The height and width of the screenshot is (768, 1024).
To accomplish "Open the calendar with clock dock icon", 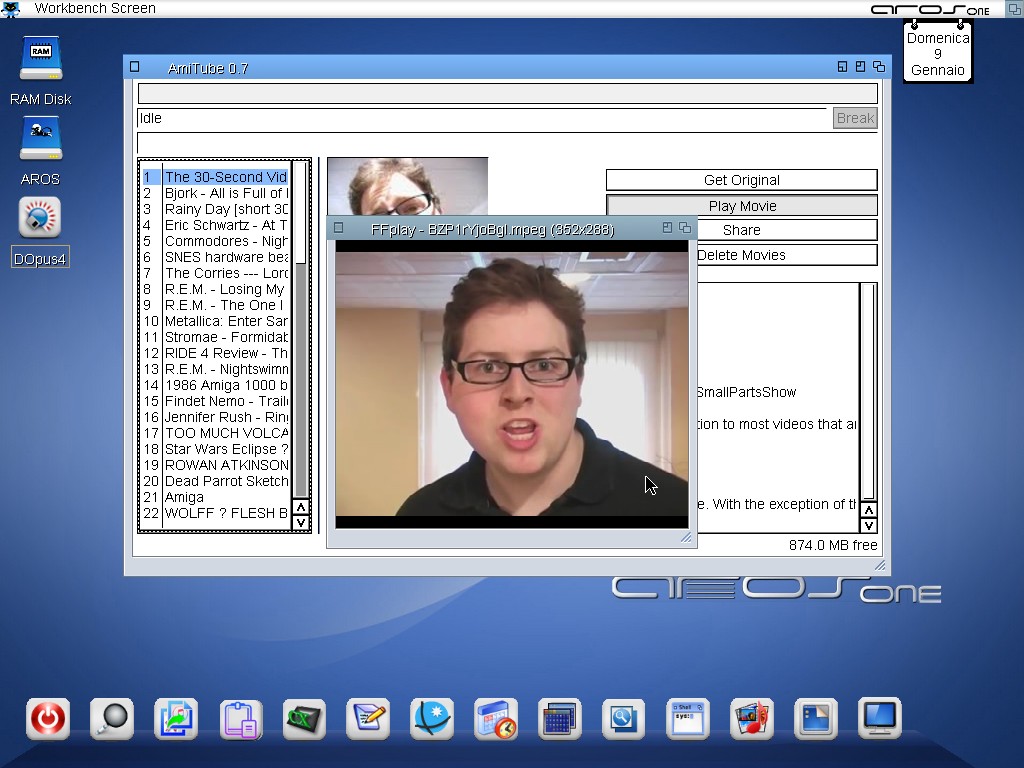I will [496, 719].
